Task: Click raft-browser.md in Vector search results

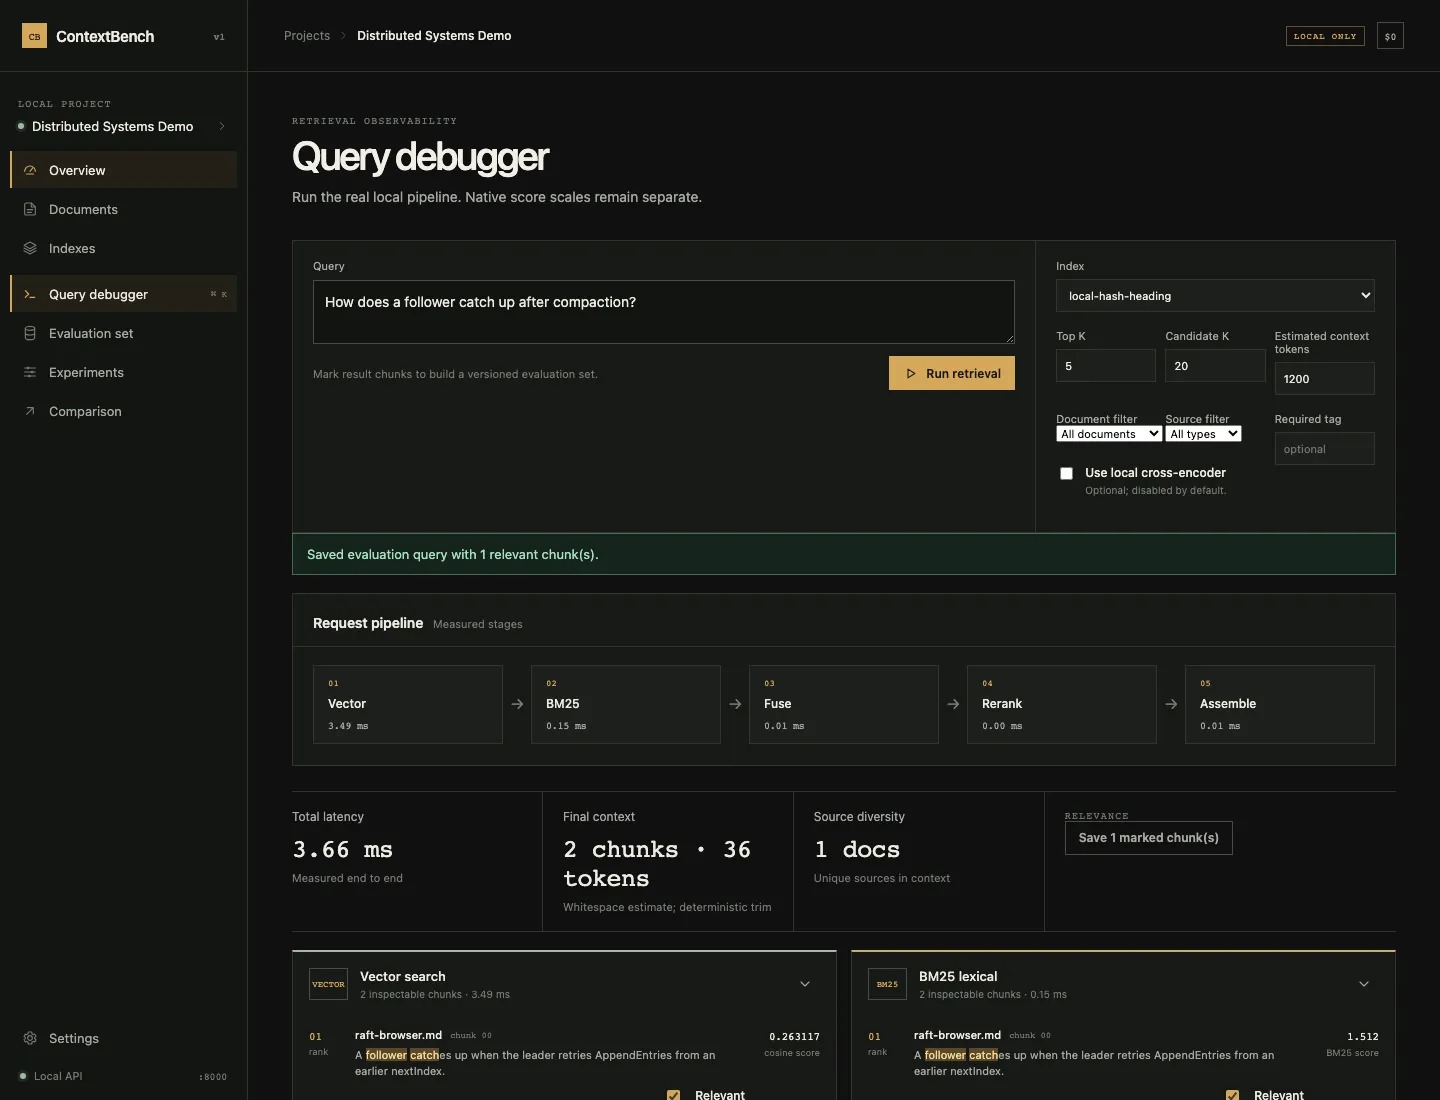Action: click(398, 1035)
